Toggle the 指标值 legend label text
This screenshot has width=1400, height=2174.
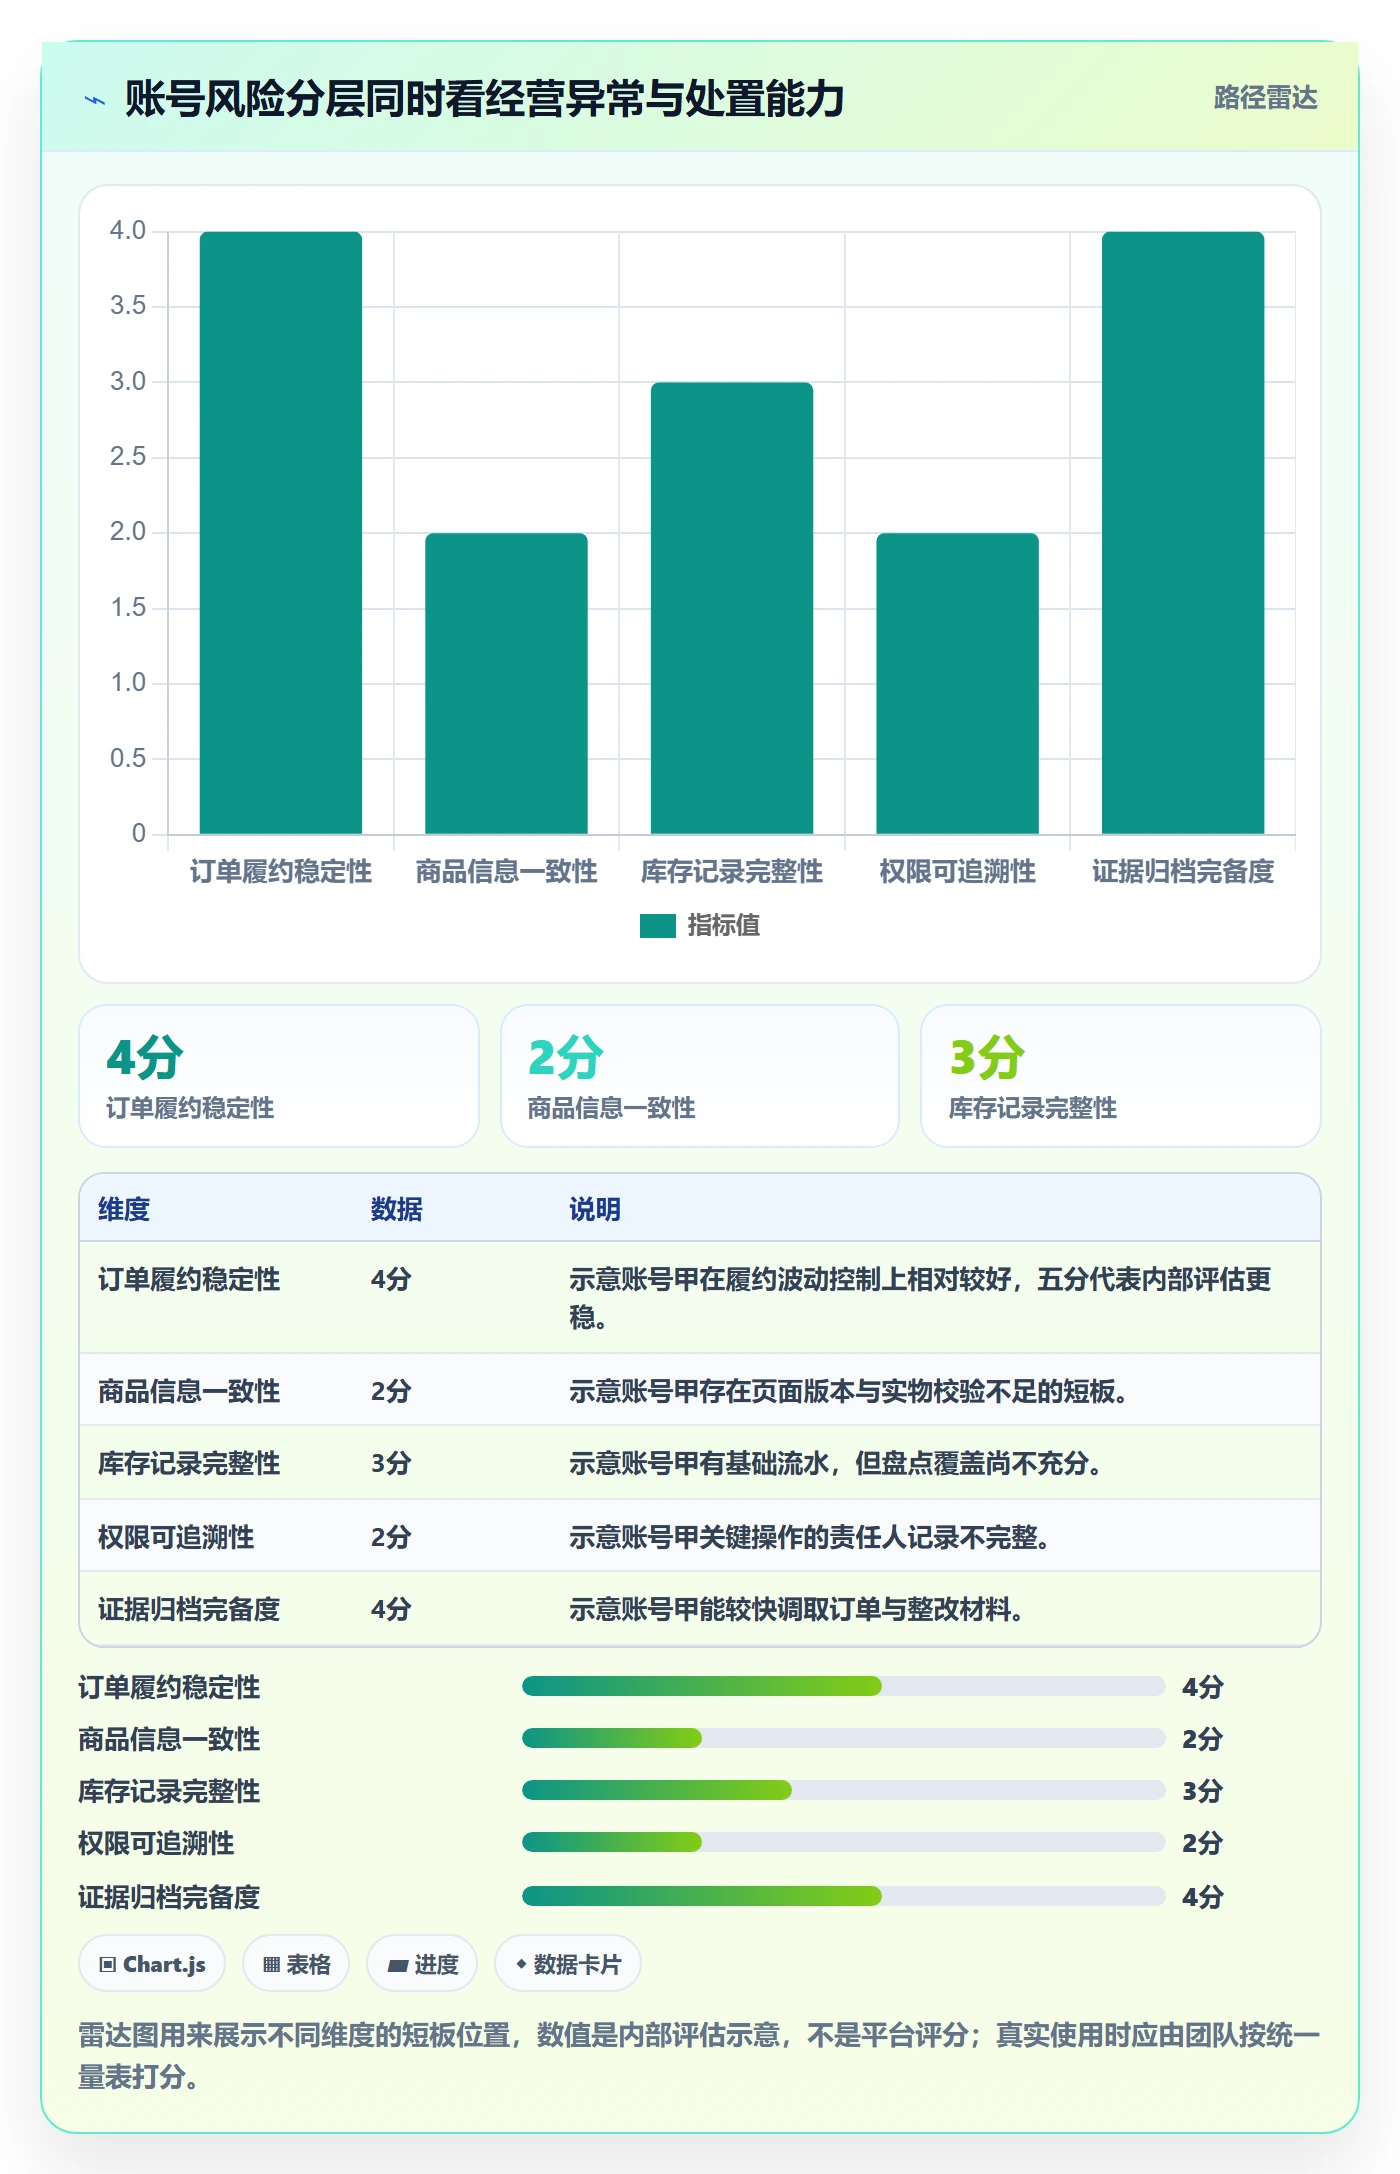click(x=724, y=926)
